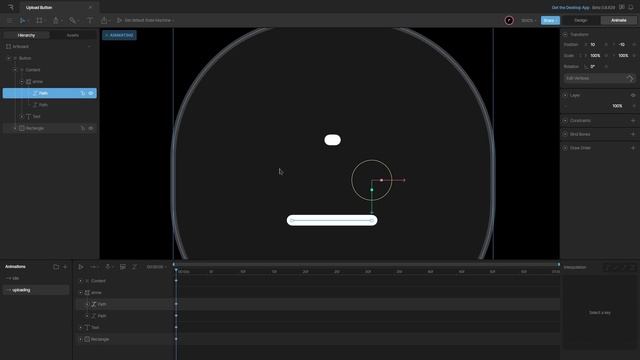
Task: Open Set default State Machine dropdown
Action: pos(146,20)
